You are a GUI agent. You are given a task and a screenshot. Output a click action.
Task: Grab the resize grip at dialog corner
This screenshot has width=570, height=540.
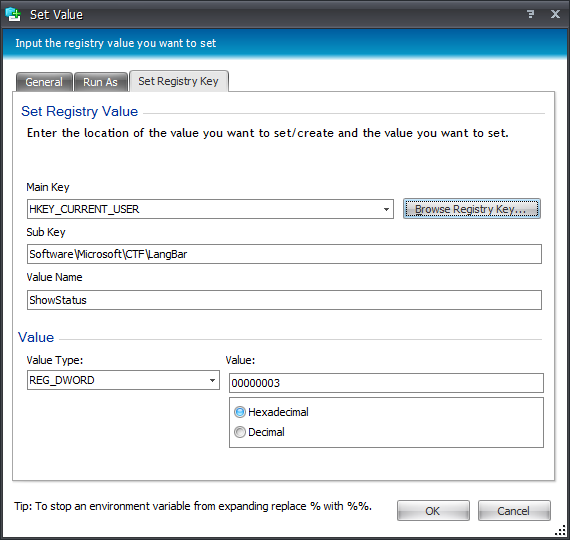pyautogui.click(x=561, y=531)
